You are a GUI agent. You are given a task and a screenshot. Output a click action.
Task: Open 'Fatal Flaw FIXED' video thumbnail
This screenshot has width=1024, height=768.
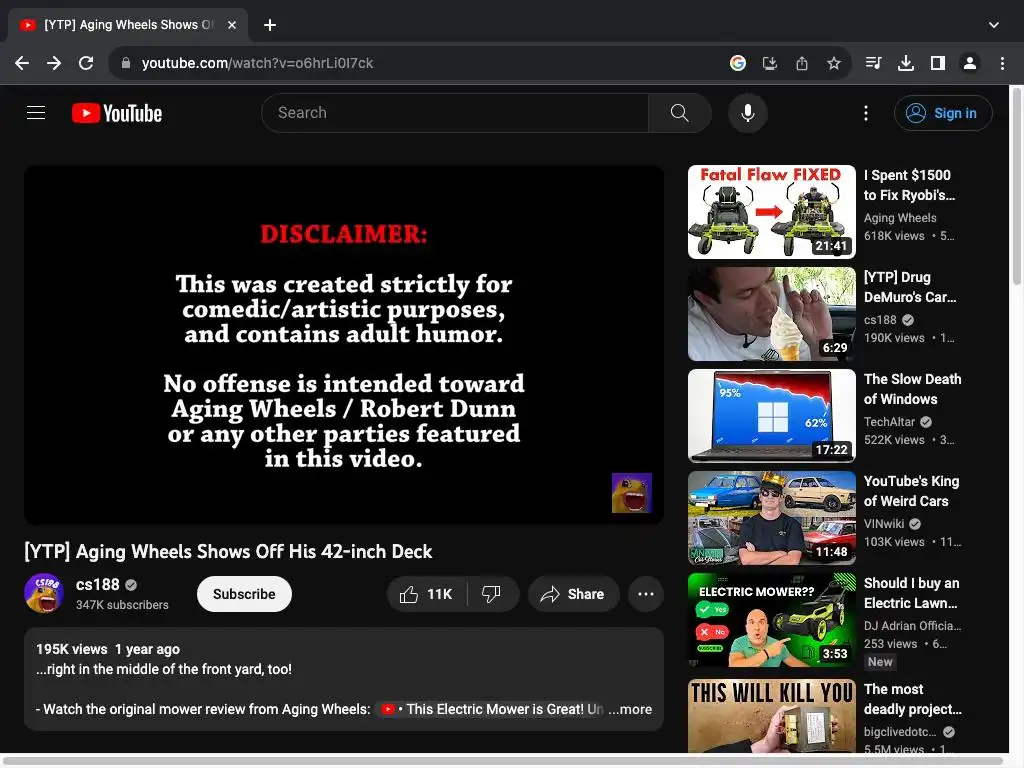tap(772, 212)
